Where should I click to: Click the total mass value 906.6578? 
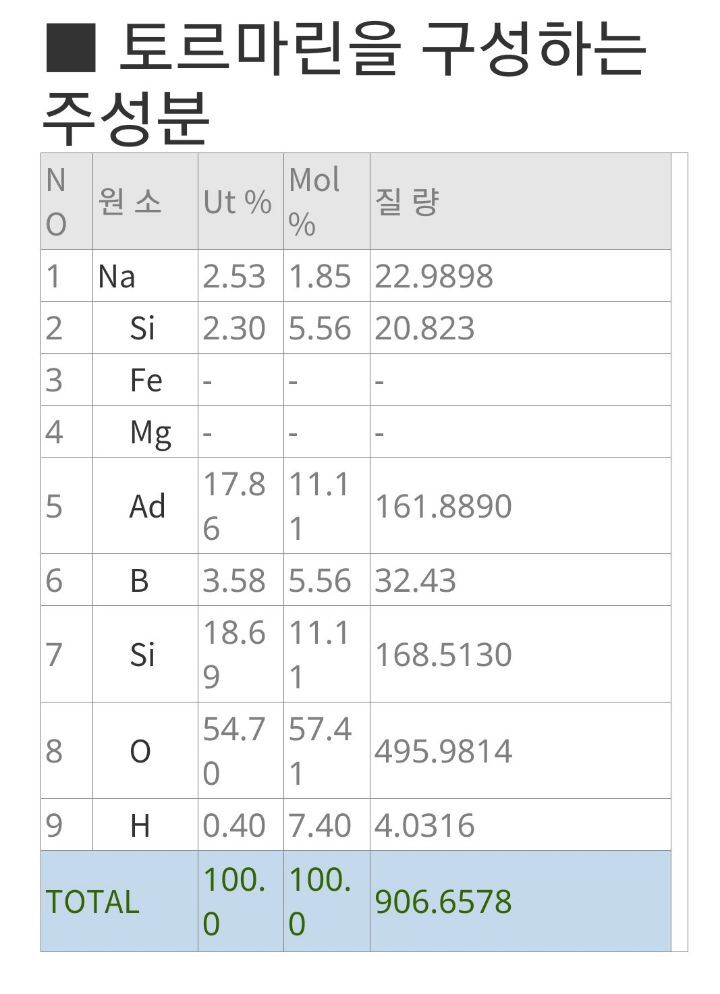click(x=442, y=901)
